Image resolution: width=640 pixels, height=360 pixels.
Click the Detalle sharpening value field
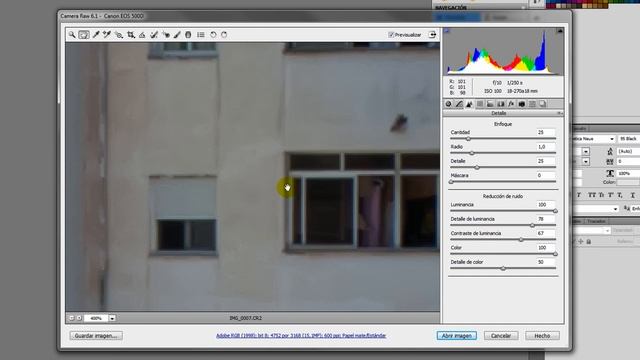tap(546, 161)
